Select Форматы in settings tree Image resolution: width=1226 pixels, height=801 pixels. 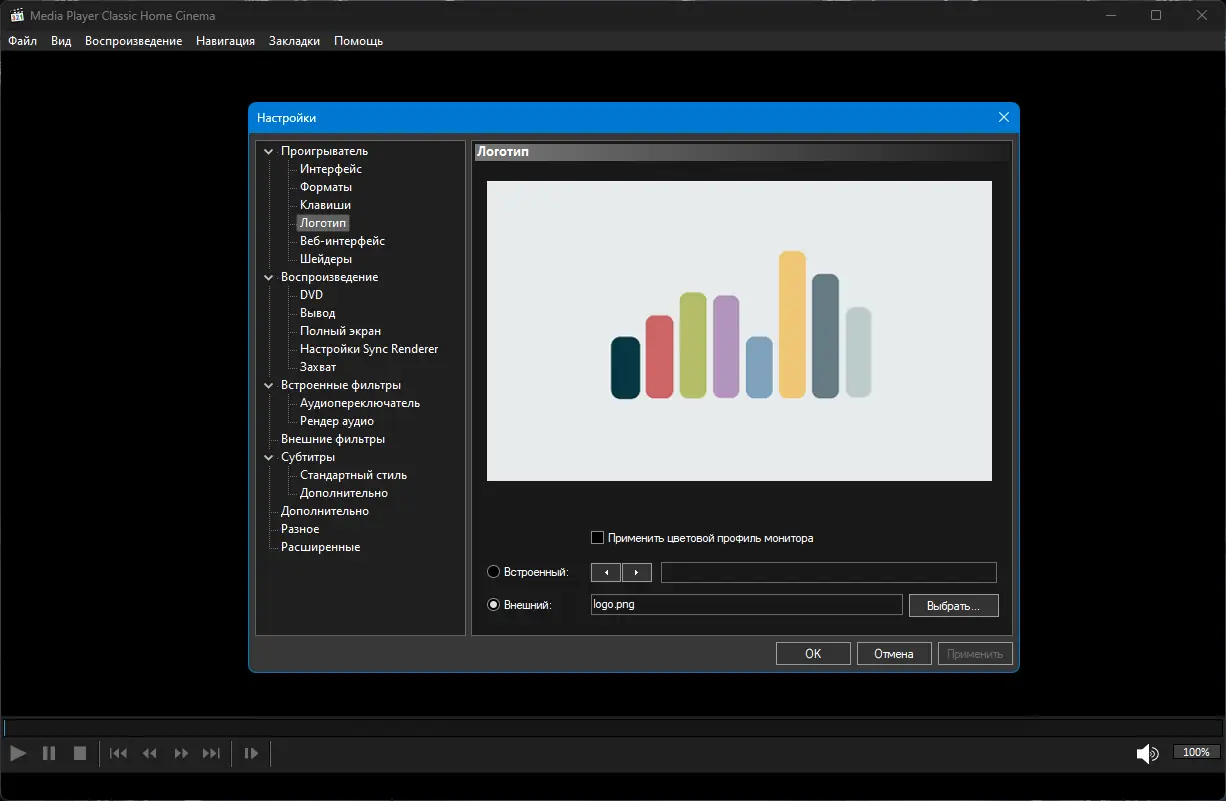coord(326,187)
